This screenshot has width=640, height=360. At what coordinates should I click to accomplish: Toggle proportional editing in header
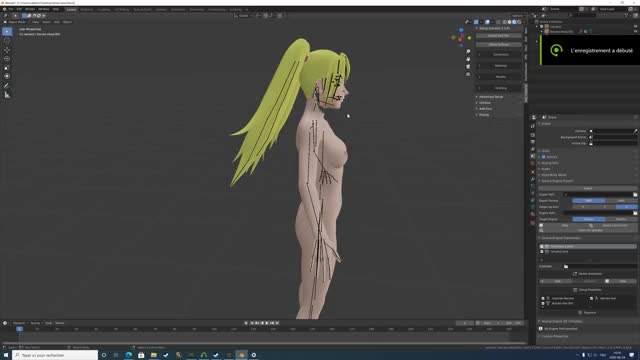click(x=280, y=16)
